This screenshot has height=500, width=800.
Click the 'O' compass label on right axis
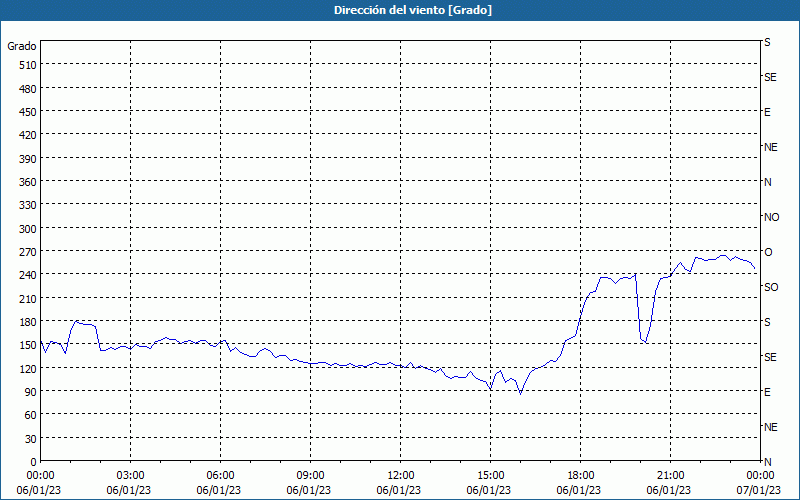[768, 252]
